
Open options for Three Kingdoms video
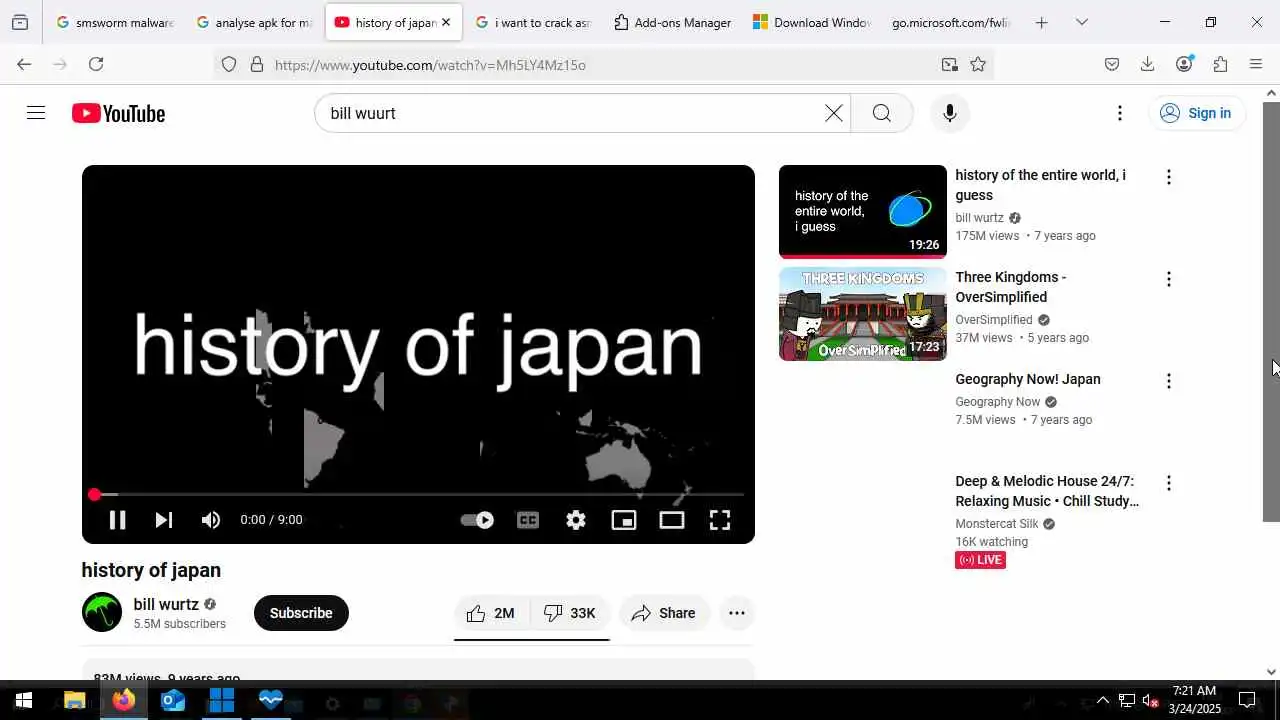(x=1168, y=279)
